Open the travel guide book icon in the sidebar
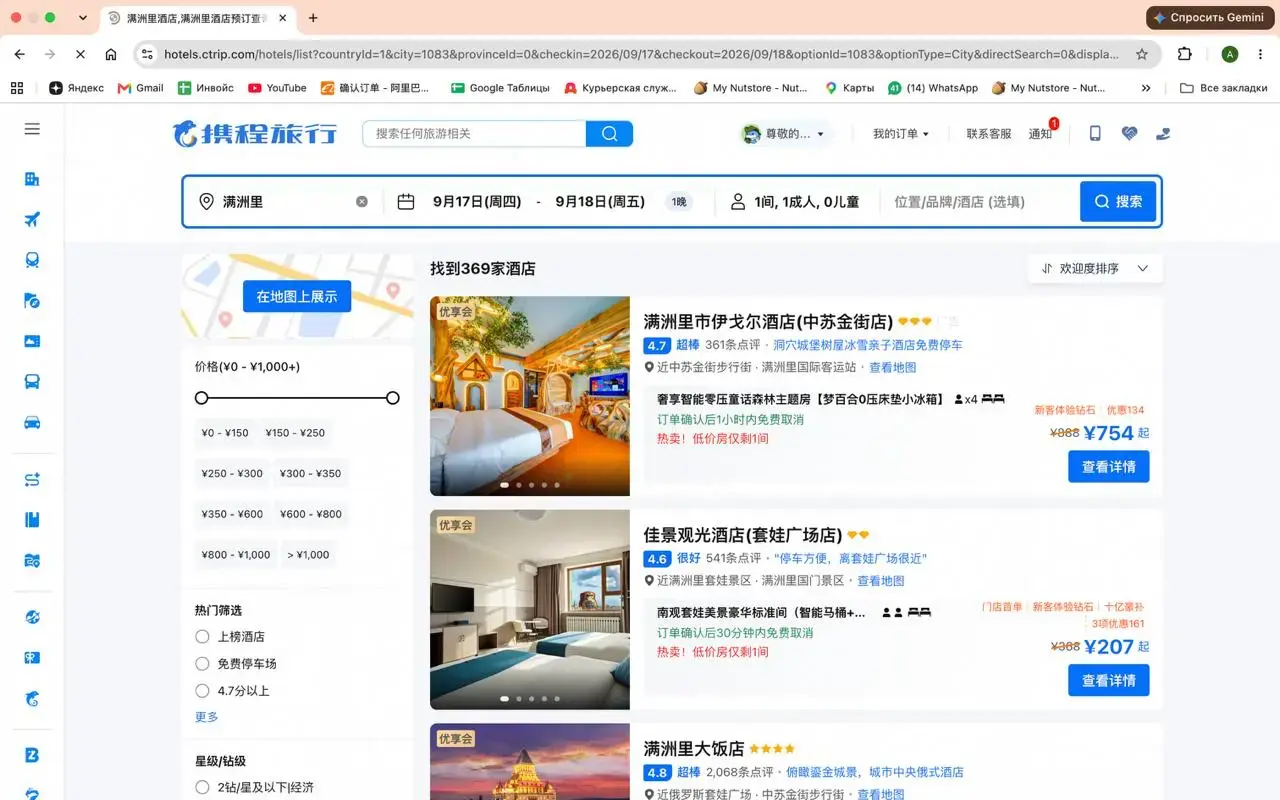This screenshot has width=1280, height=800. [x=32, y=520]
